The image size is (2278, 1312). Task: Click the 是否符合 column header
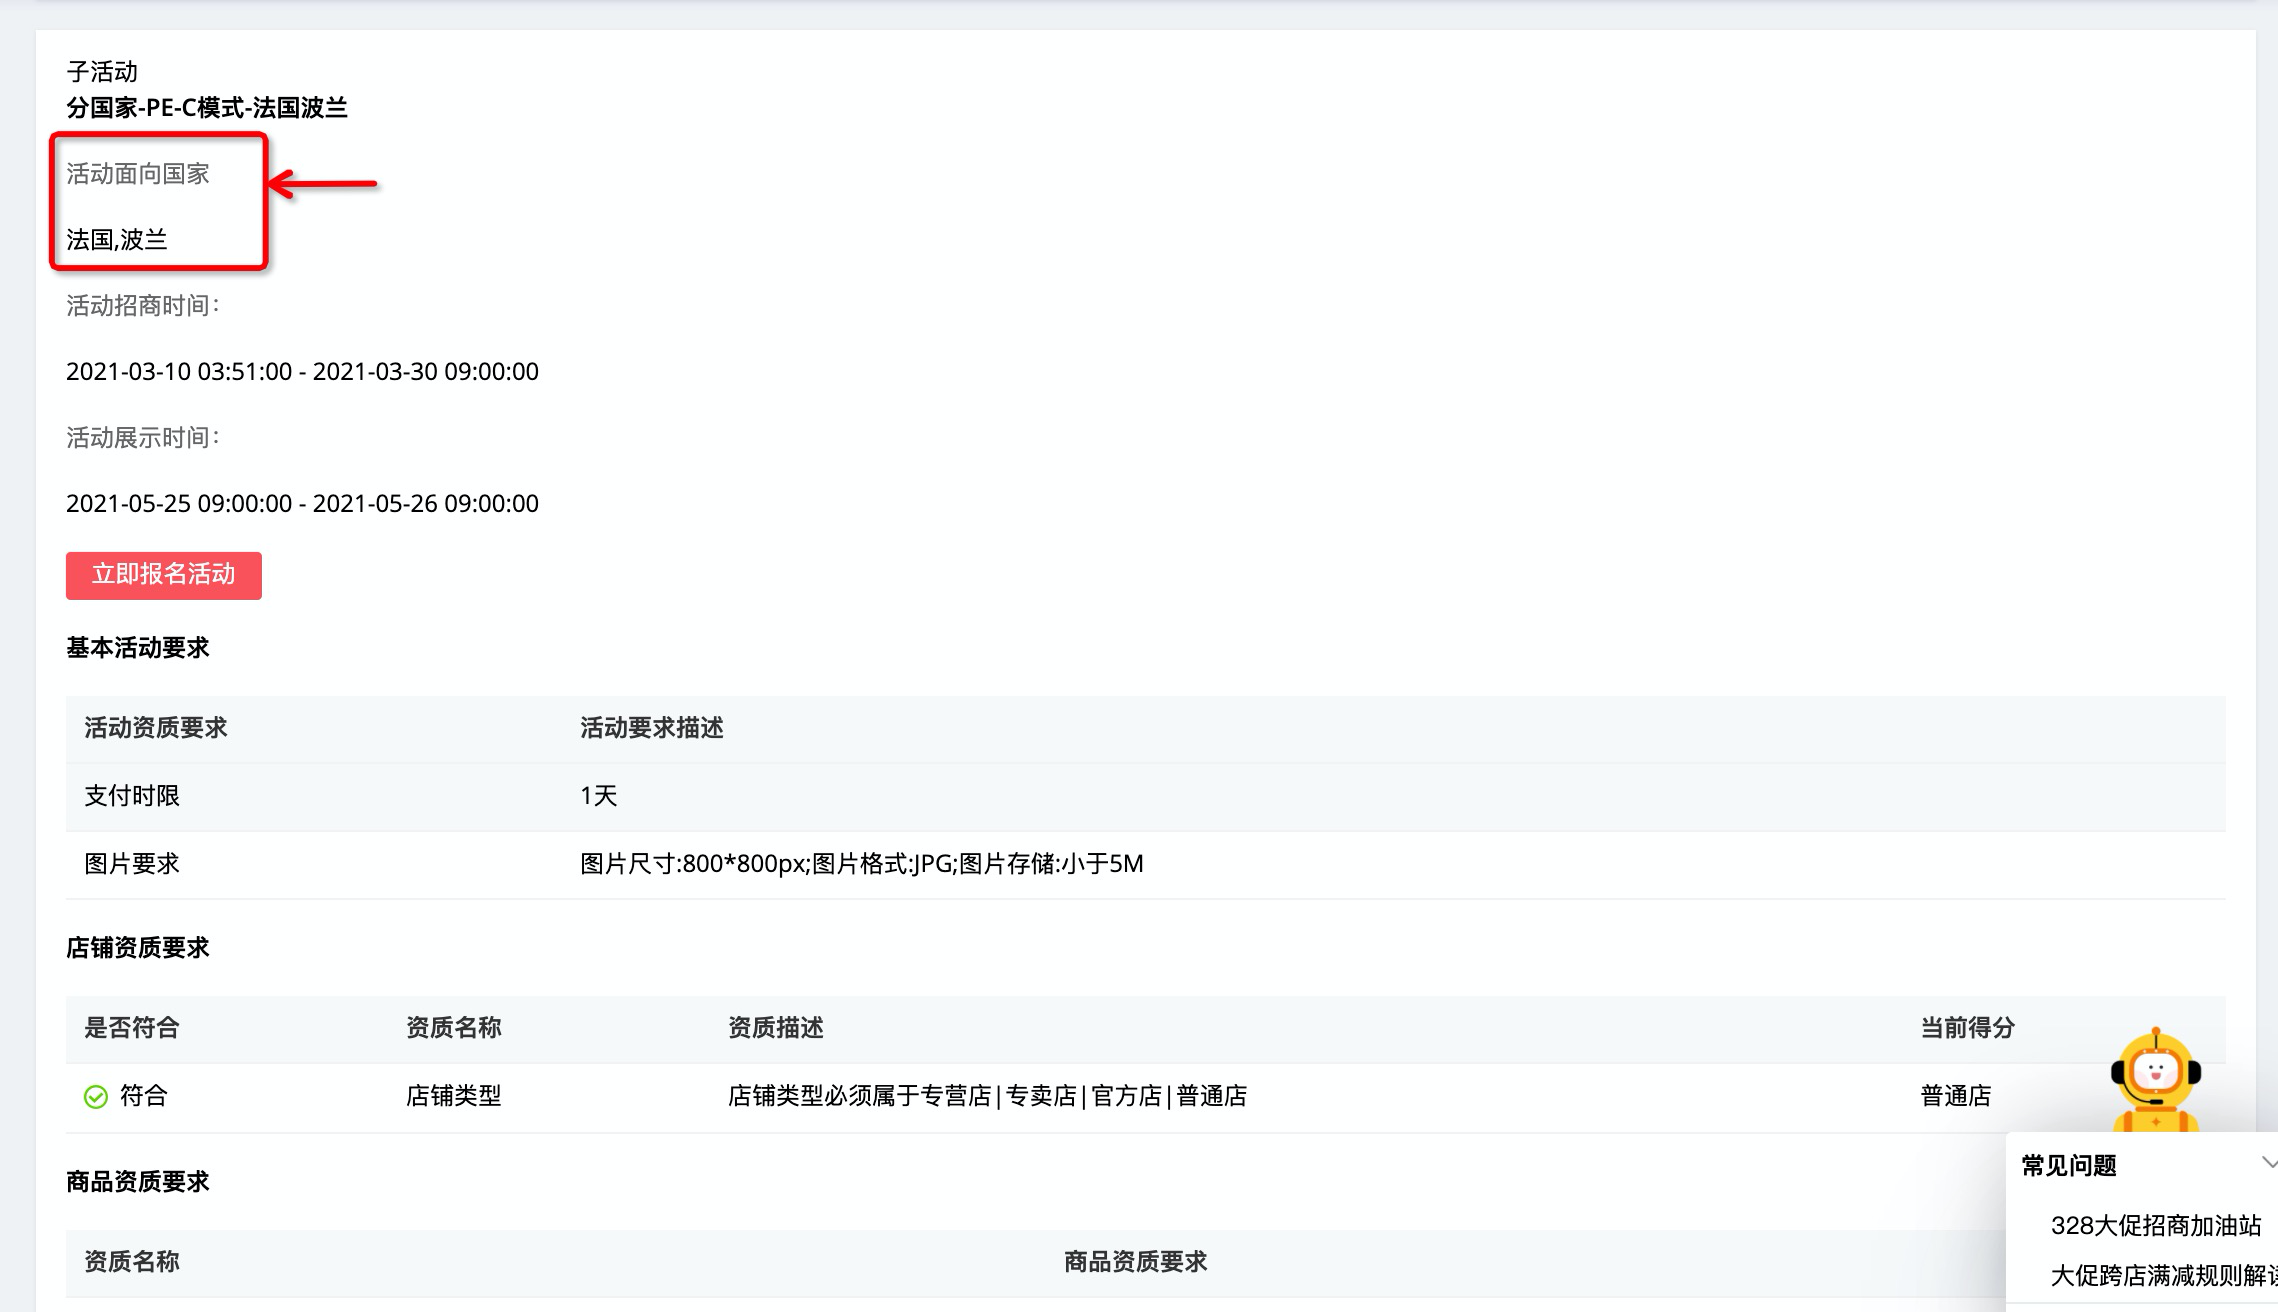(x=132, y=1028)
